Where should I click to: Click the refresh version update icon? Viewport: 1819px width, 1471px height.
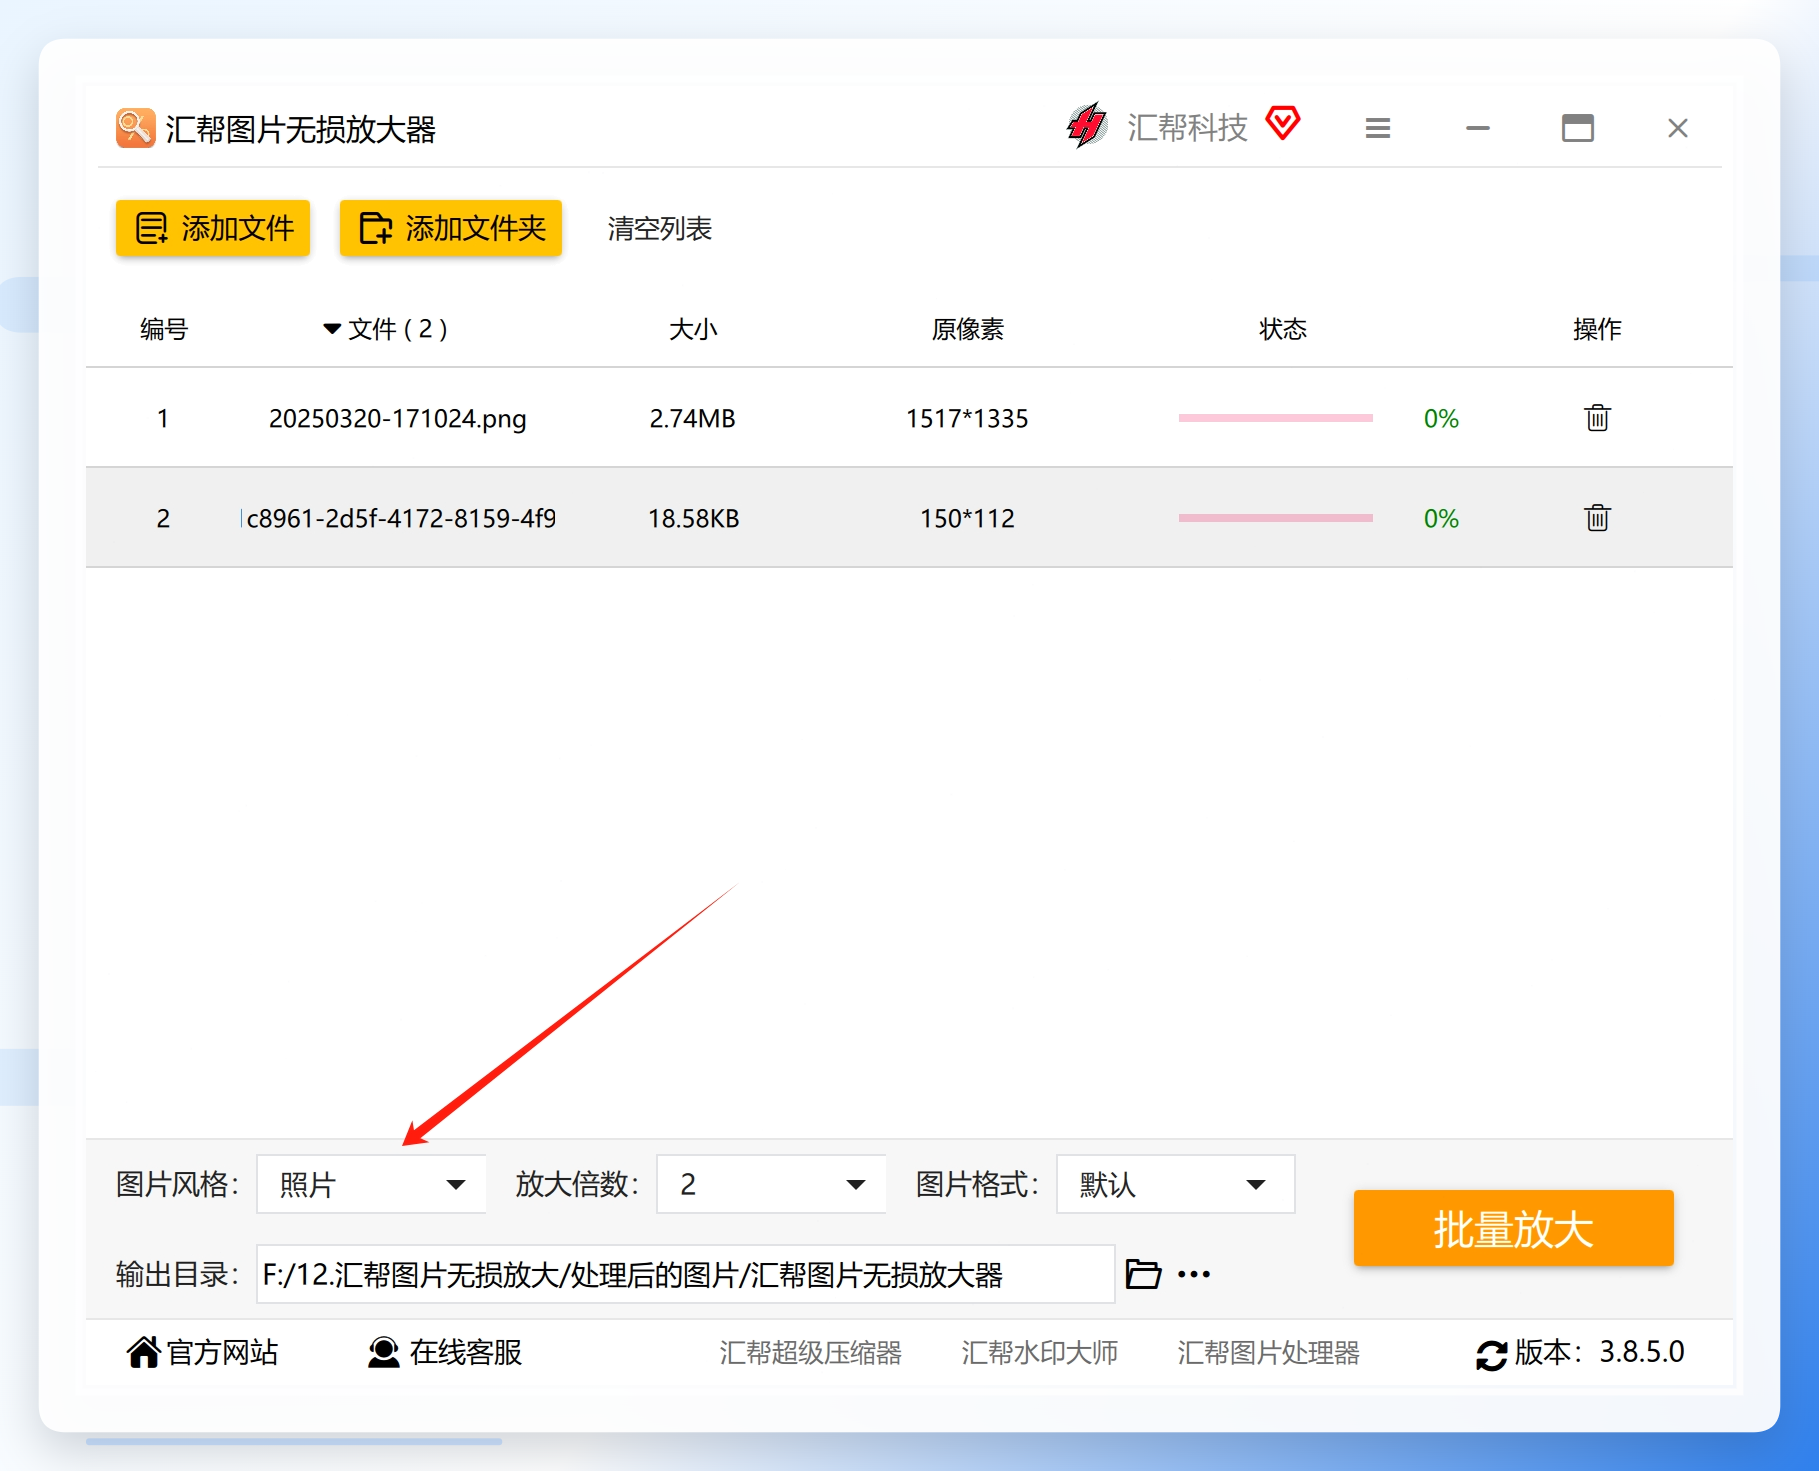1491,1355
